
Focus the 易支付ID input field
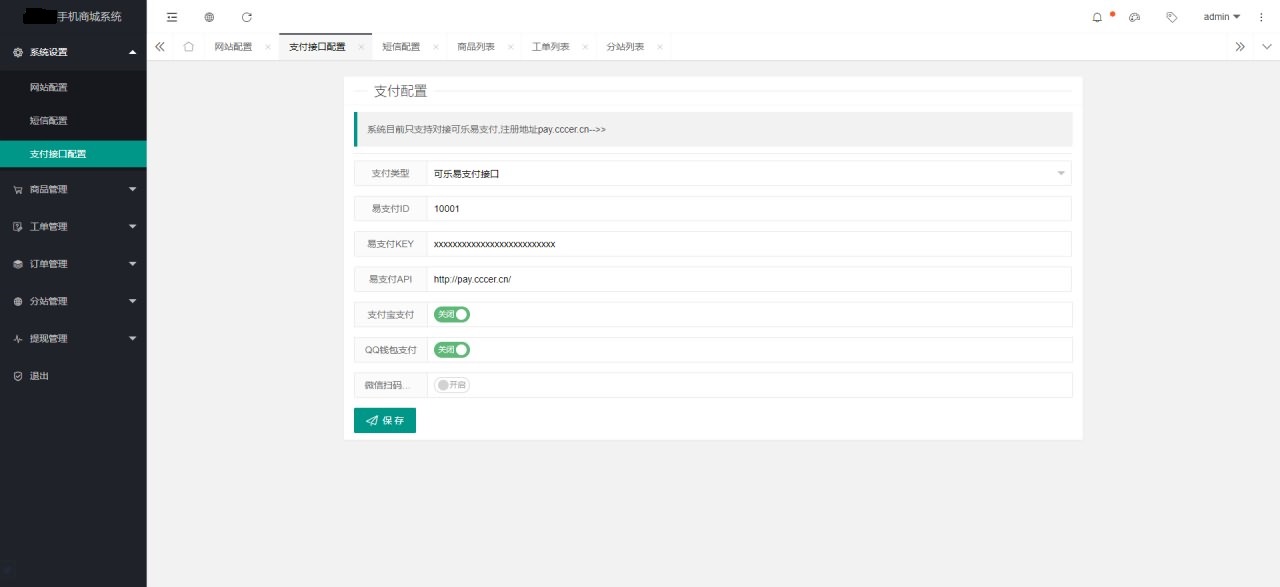click(749, 208)
